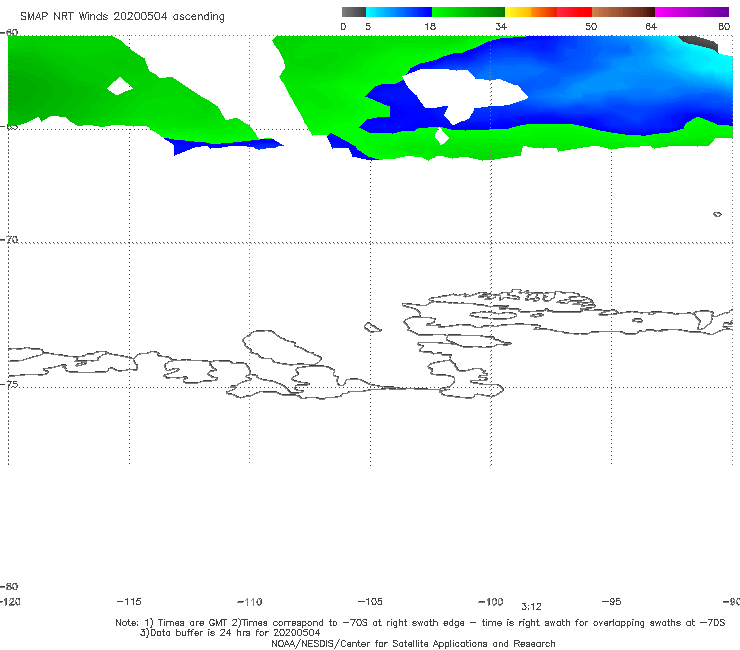Image resolution: width=740 pixels, height=650 pixels.
Task: Click the color bar label "18"
Action: point(430,26)
